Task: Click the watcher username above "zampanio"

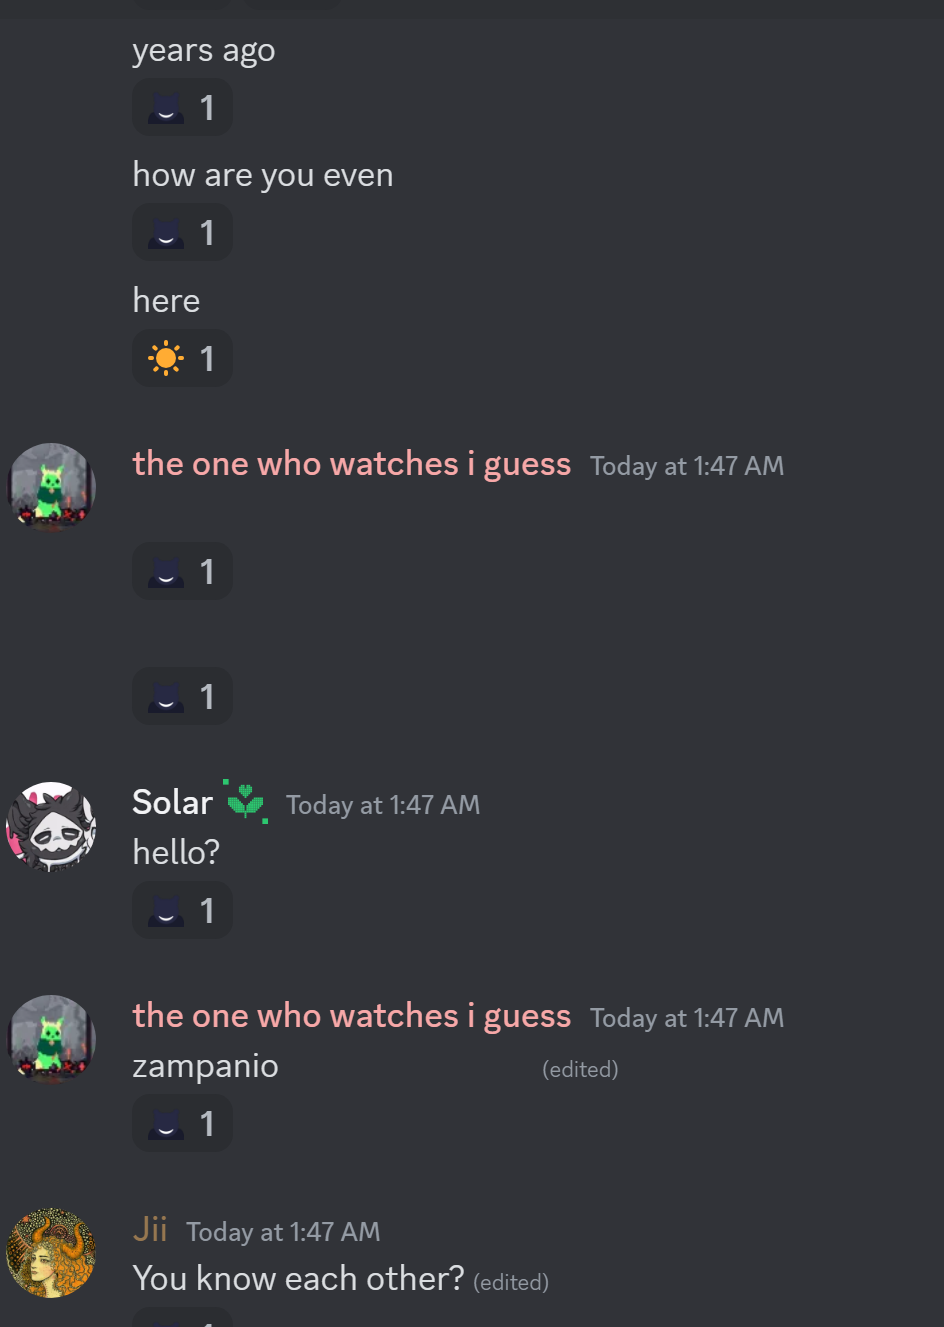Action: (352, 1016)
